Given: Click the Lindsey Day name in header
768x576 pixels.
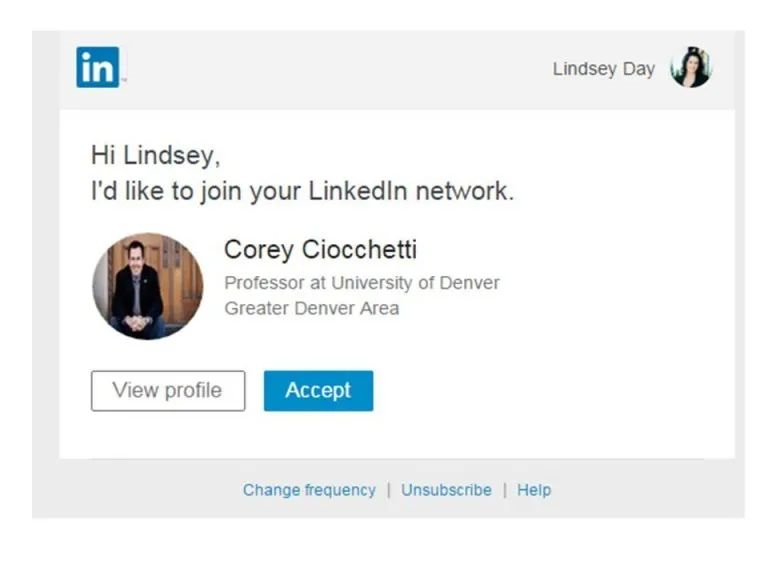Looking at the screenshot, I should click(603, 69).
